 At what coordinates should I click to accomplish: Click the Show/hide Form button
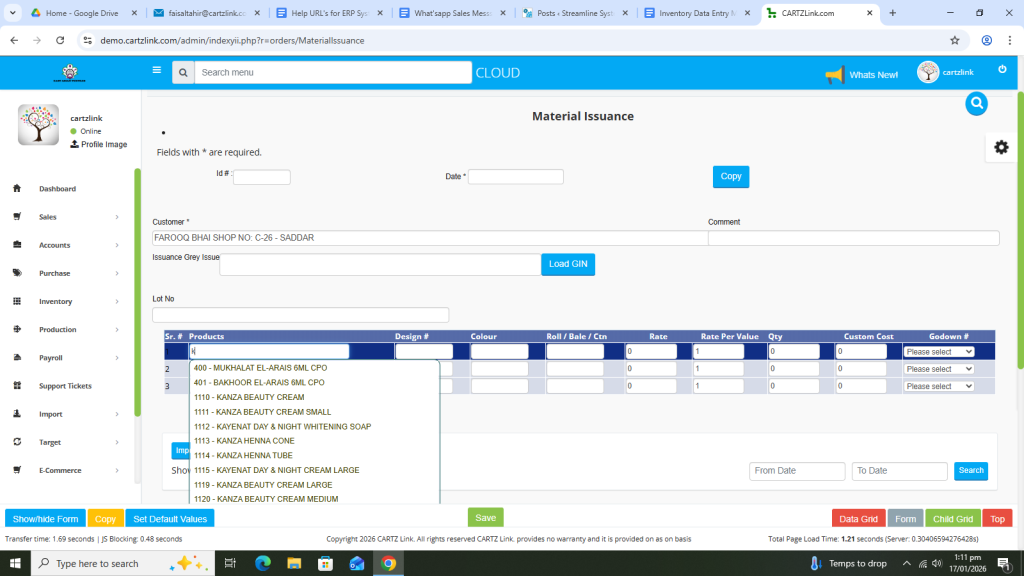(x=45, y=519)
